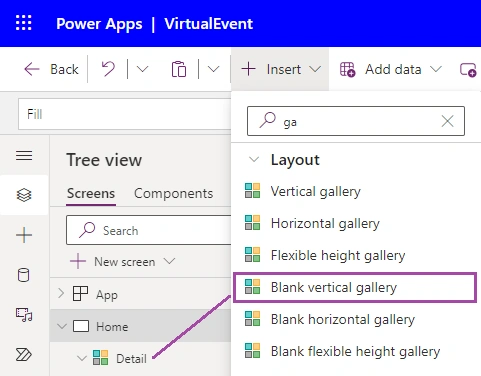Click New screen button
This screenshot has width=481, height=376.
click(x=113, y=262)
